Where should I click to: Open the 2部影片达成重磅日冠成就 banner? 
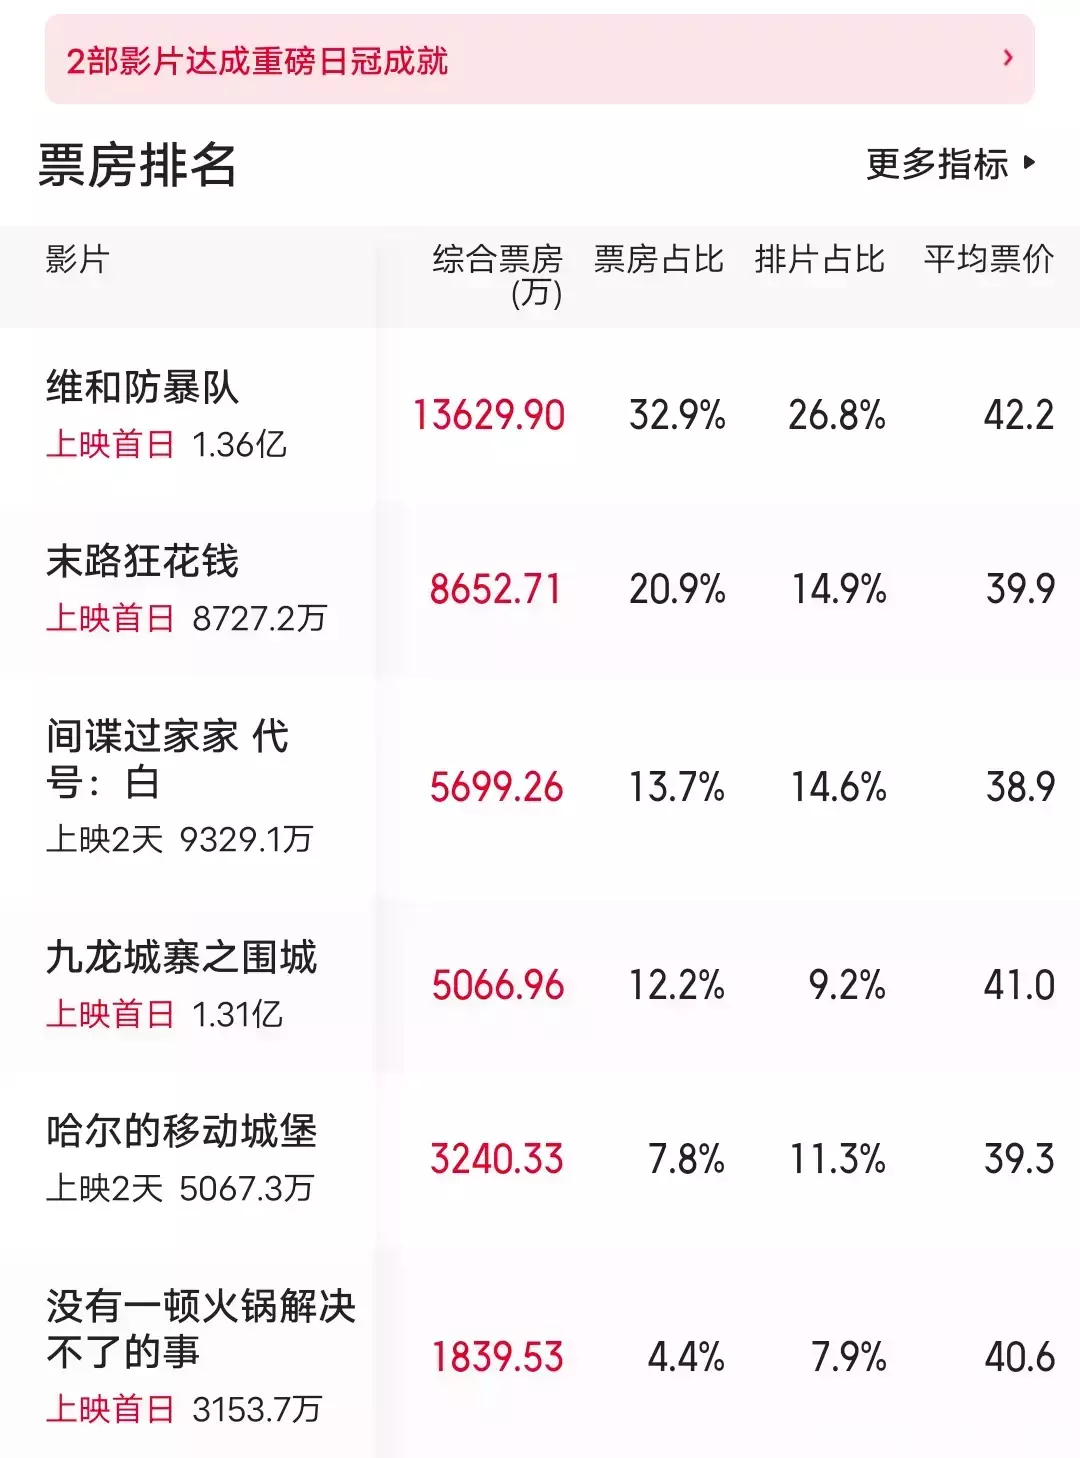(258, 61)
